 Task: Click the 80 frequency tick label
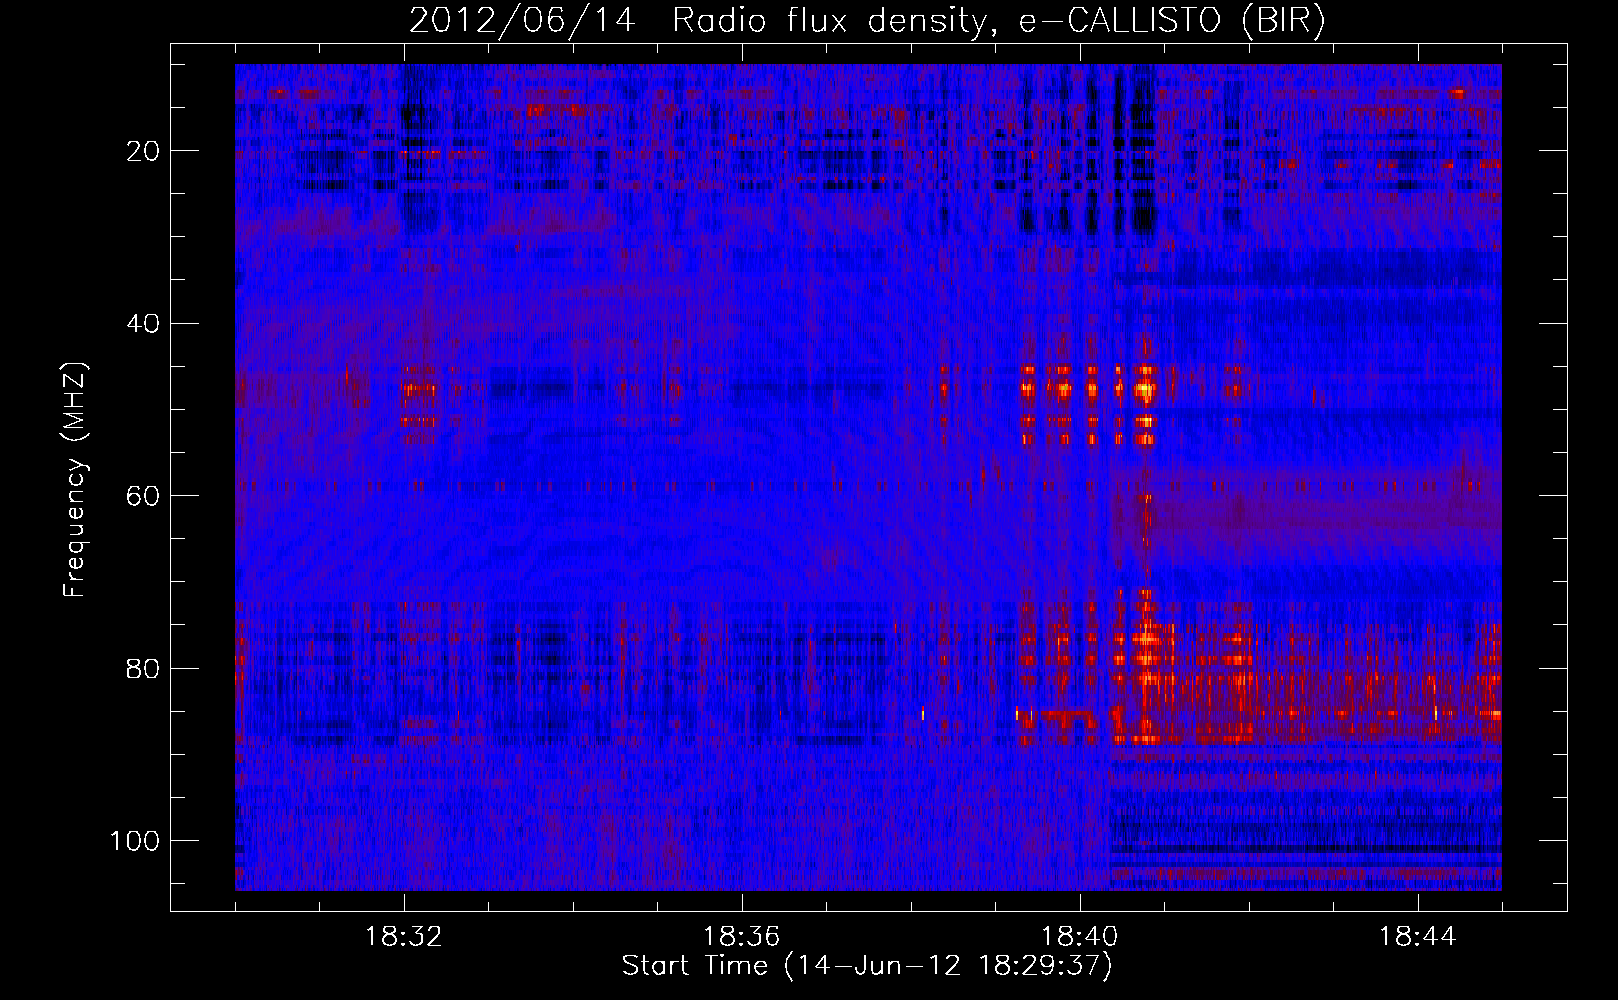[142, 668]
